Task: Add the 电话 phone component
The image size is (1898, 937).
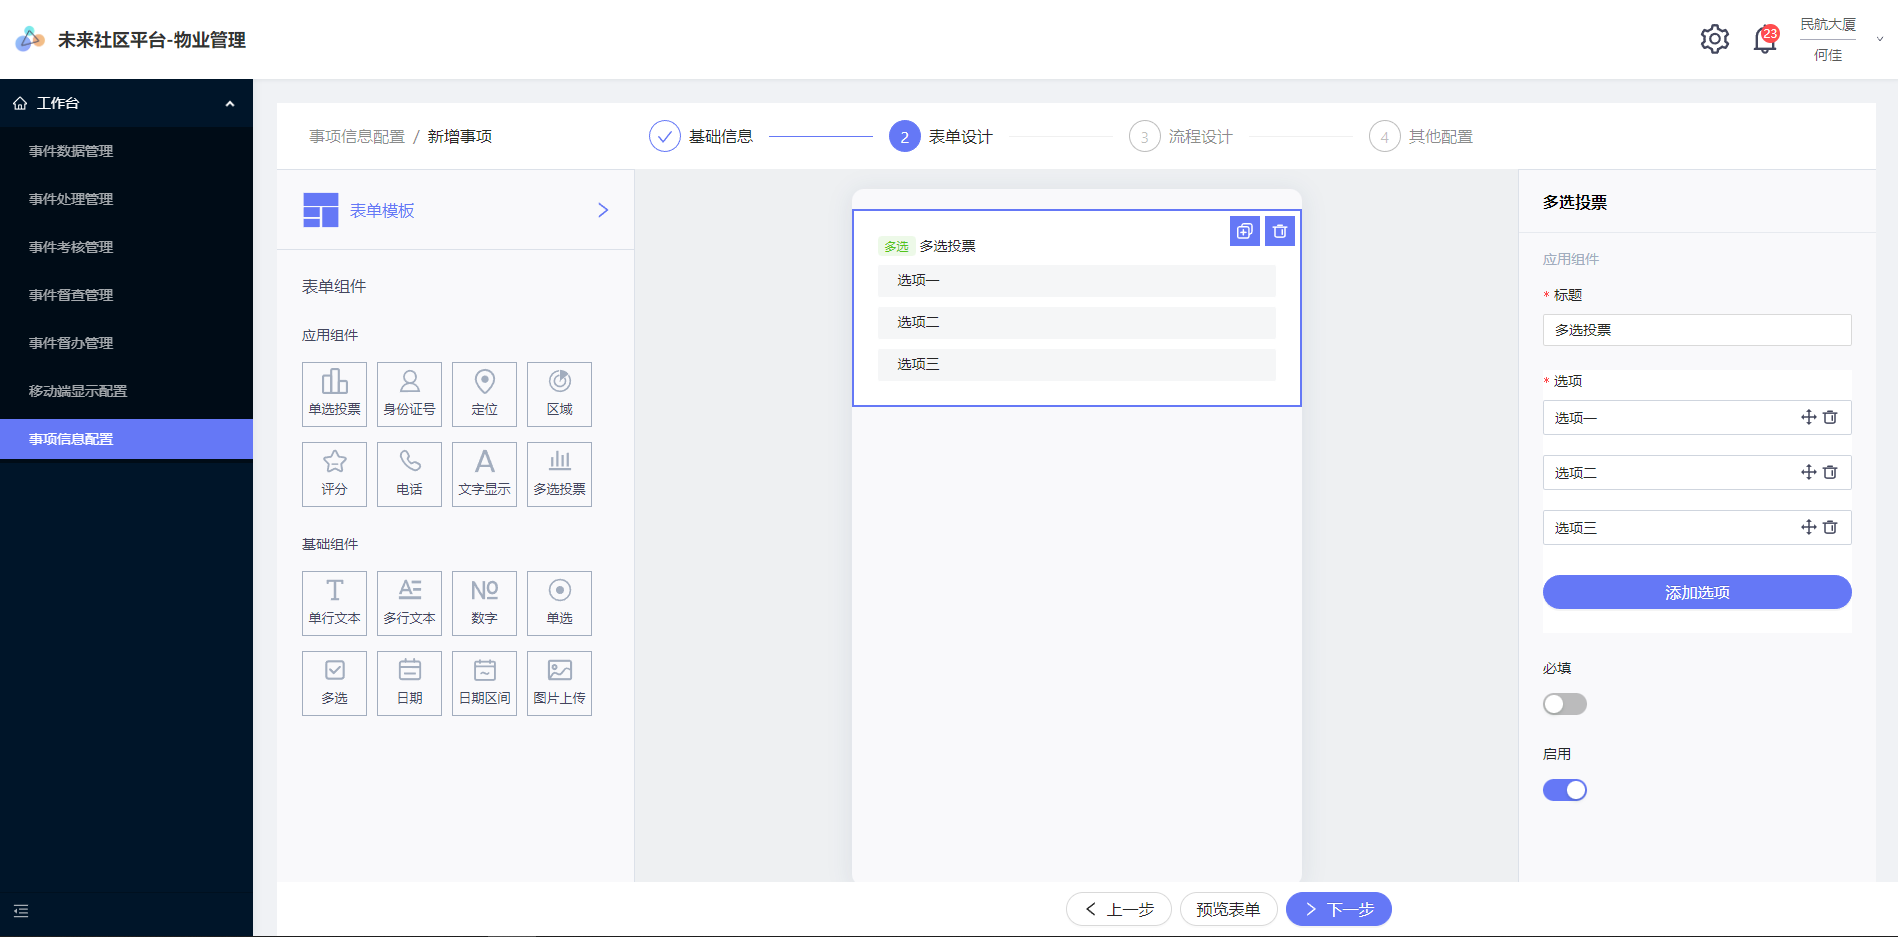Action: 409,474
